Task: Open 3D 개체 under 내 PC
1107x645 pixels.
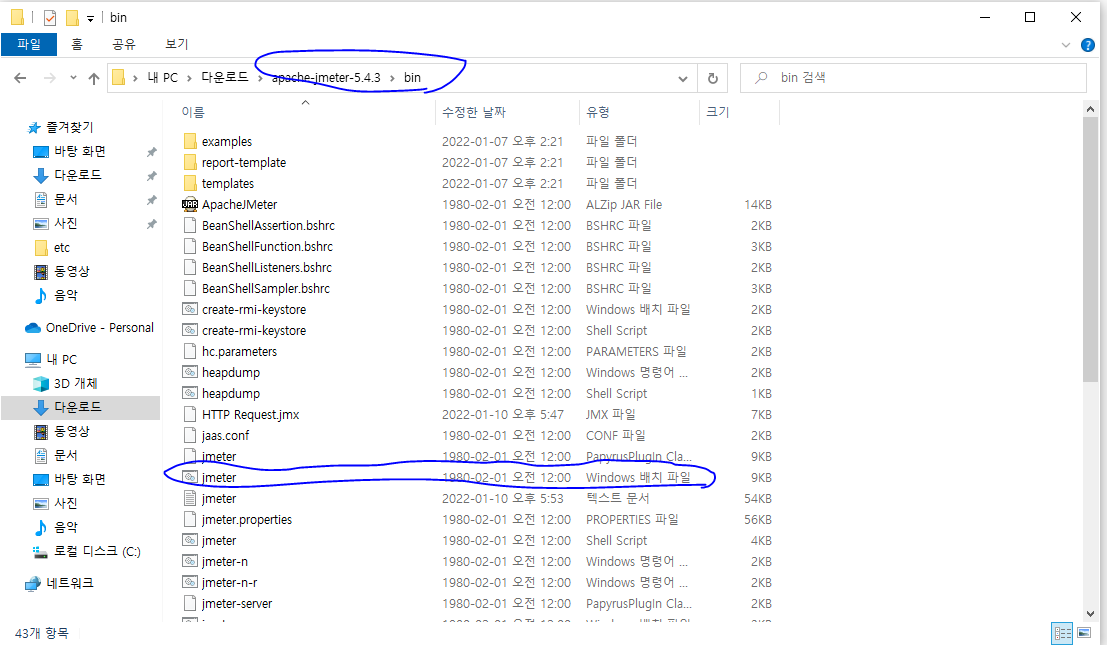Action: [76, 384]
